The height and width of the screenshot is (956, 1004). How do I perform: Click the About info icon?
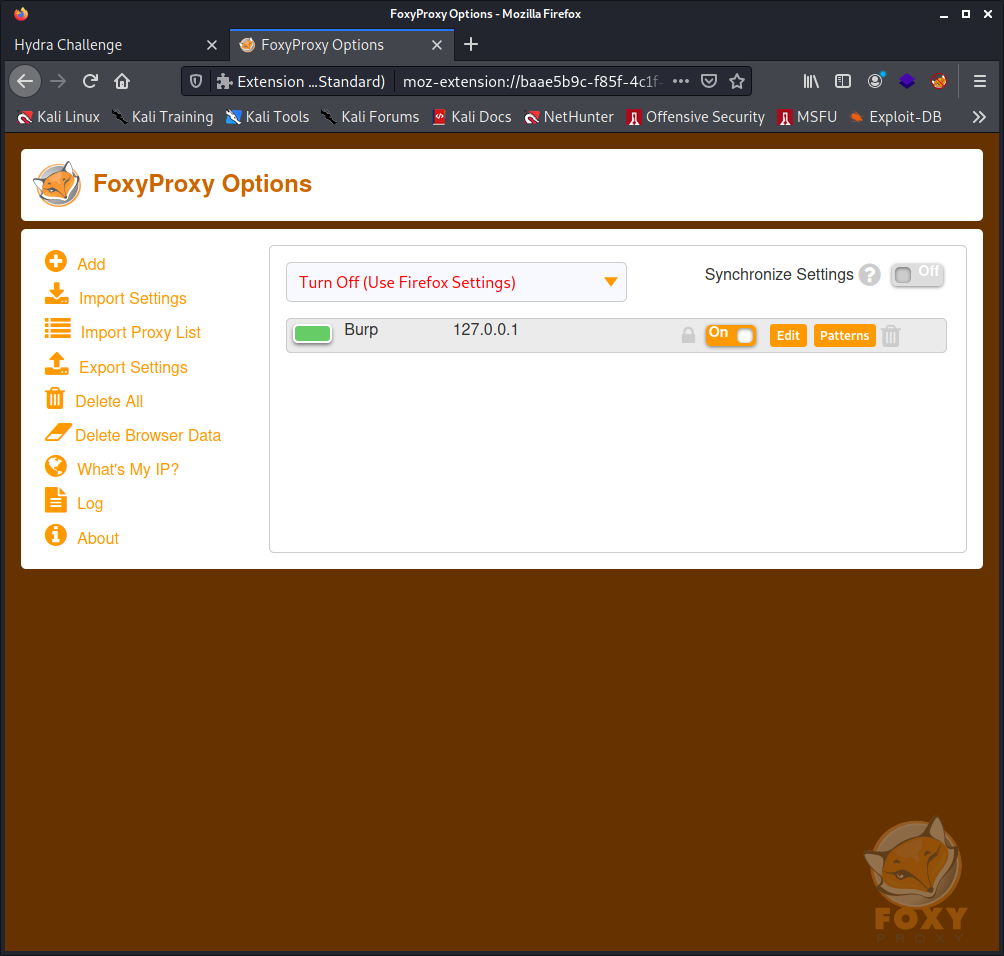click(56, 535)
